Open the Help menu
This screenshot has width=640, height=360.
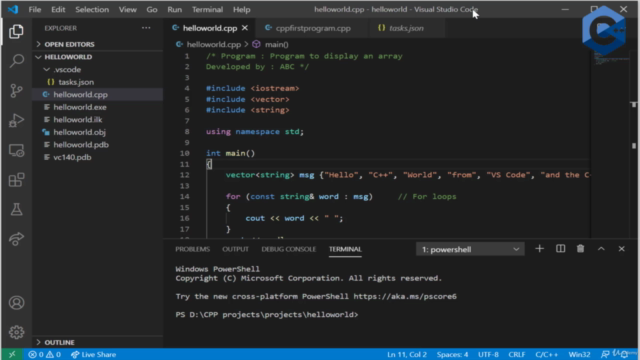[x=242, y=9]
